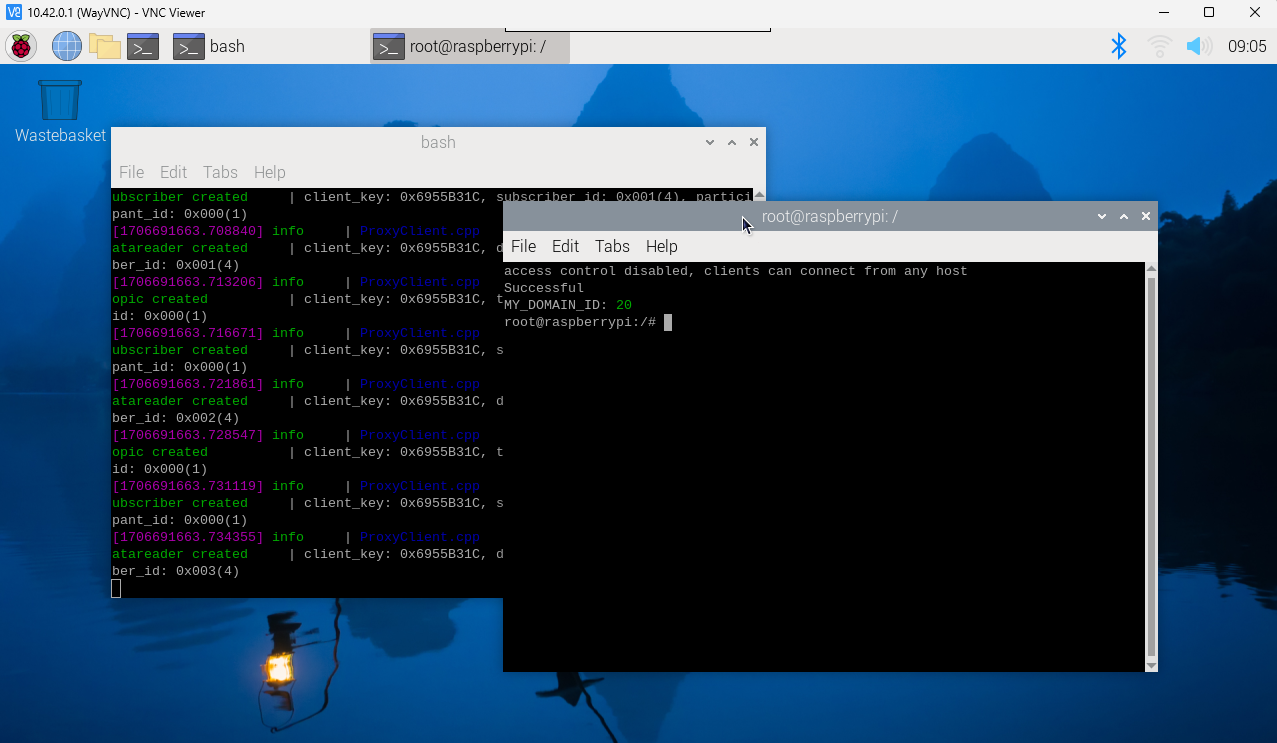
Task: Maximize the root@raspberrypi terminal window
Action: click(x=1124, y=216)
